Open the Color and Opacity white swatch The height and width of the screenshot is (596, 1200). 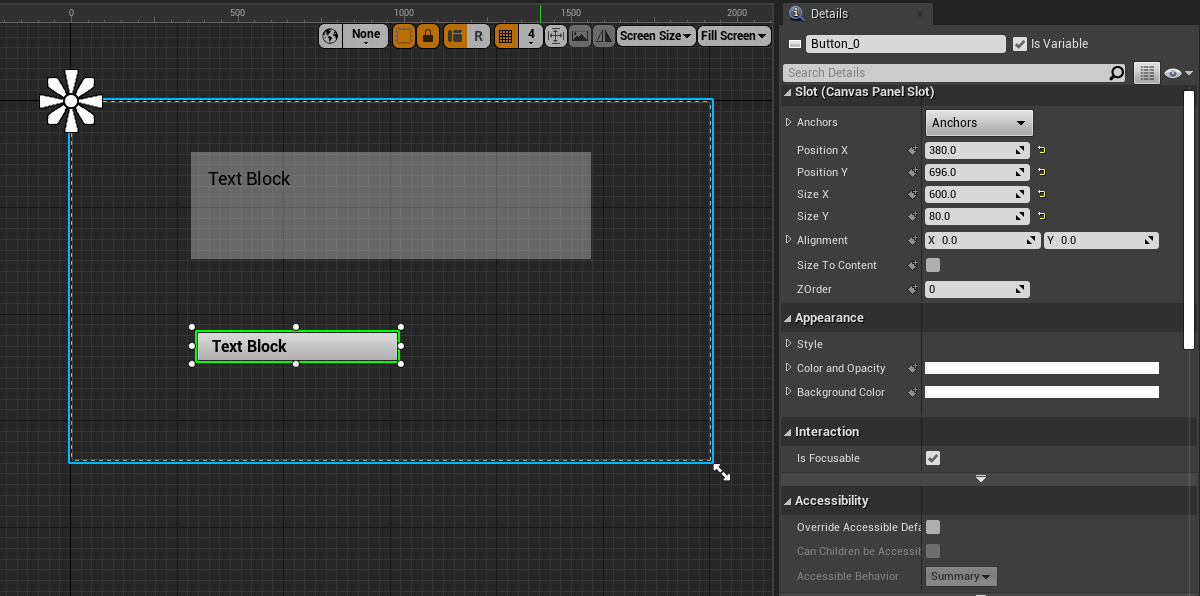pos(1042,368)
